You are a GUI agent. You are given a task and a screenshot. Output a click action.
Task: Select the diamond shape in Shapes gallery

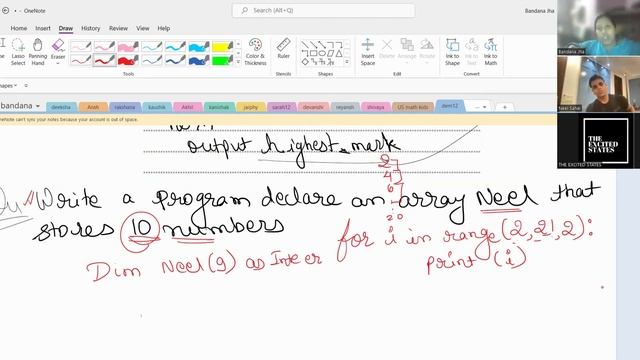(305, 62)
